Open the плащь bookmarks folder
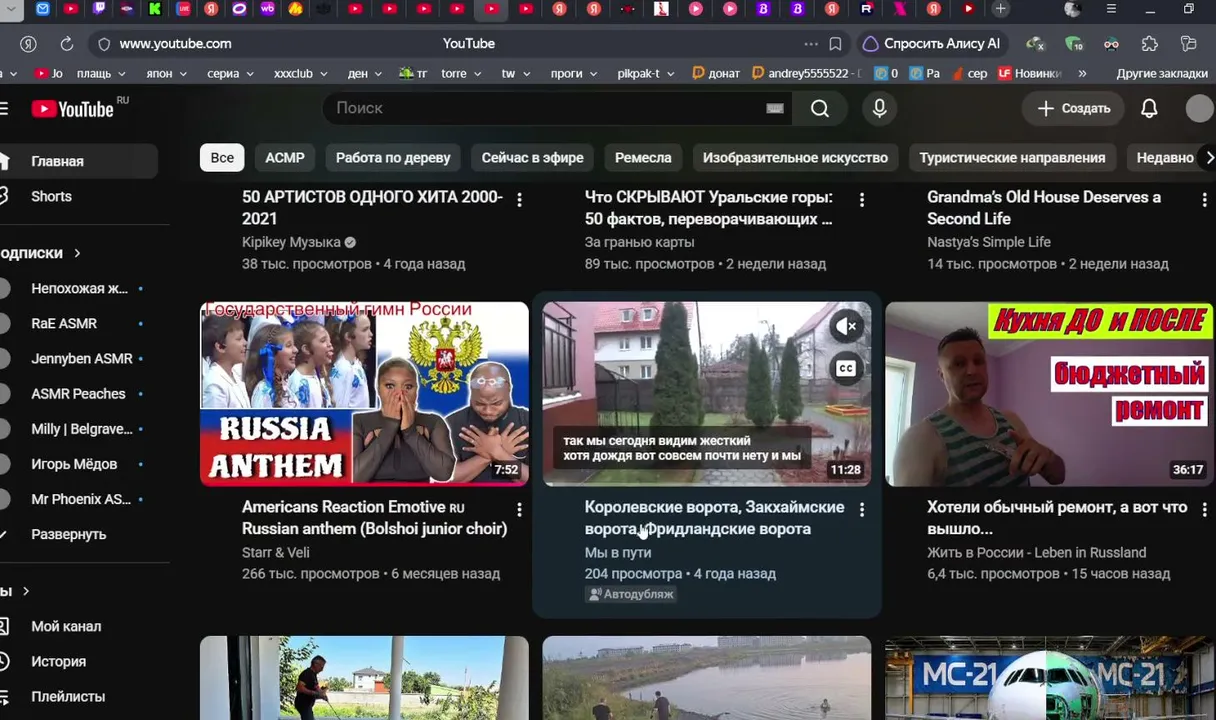The height and width of the screenshot is (720, 1216). coord(101,73)
